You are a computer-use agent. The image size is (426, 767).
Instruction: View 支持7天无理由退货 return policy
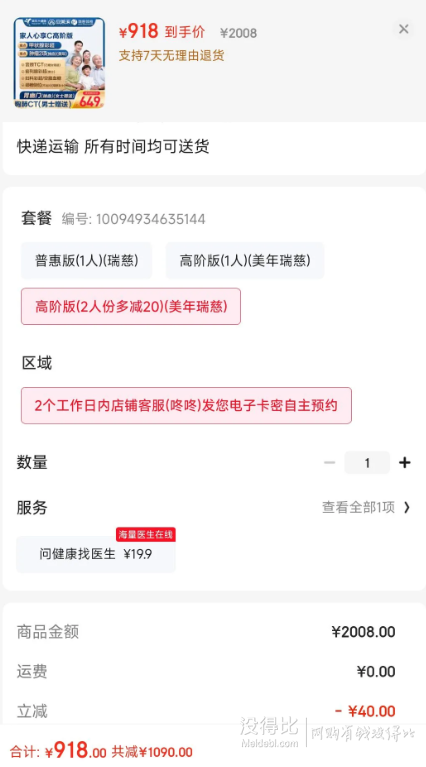tap(171, 56)
